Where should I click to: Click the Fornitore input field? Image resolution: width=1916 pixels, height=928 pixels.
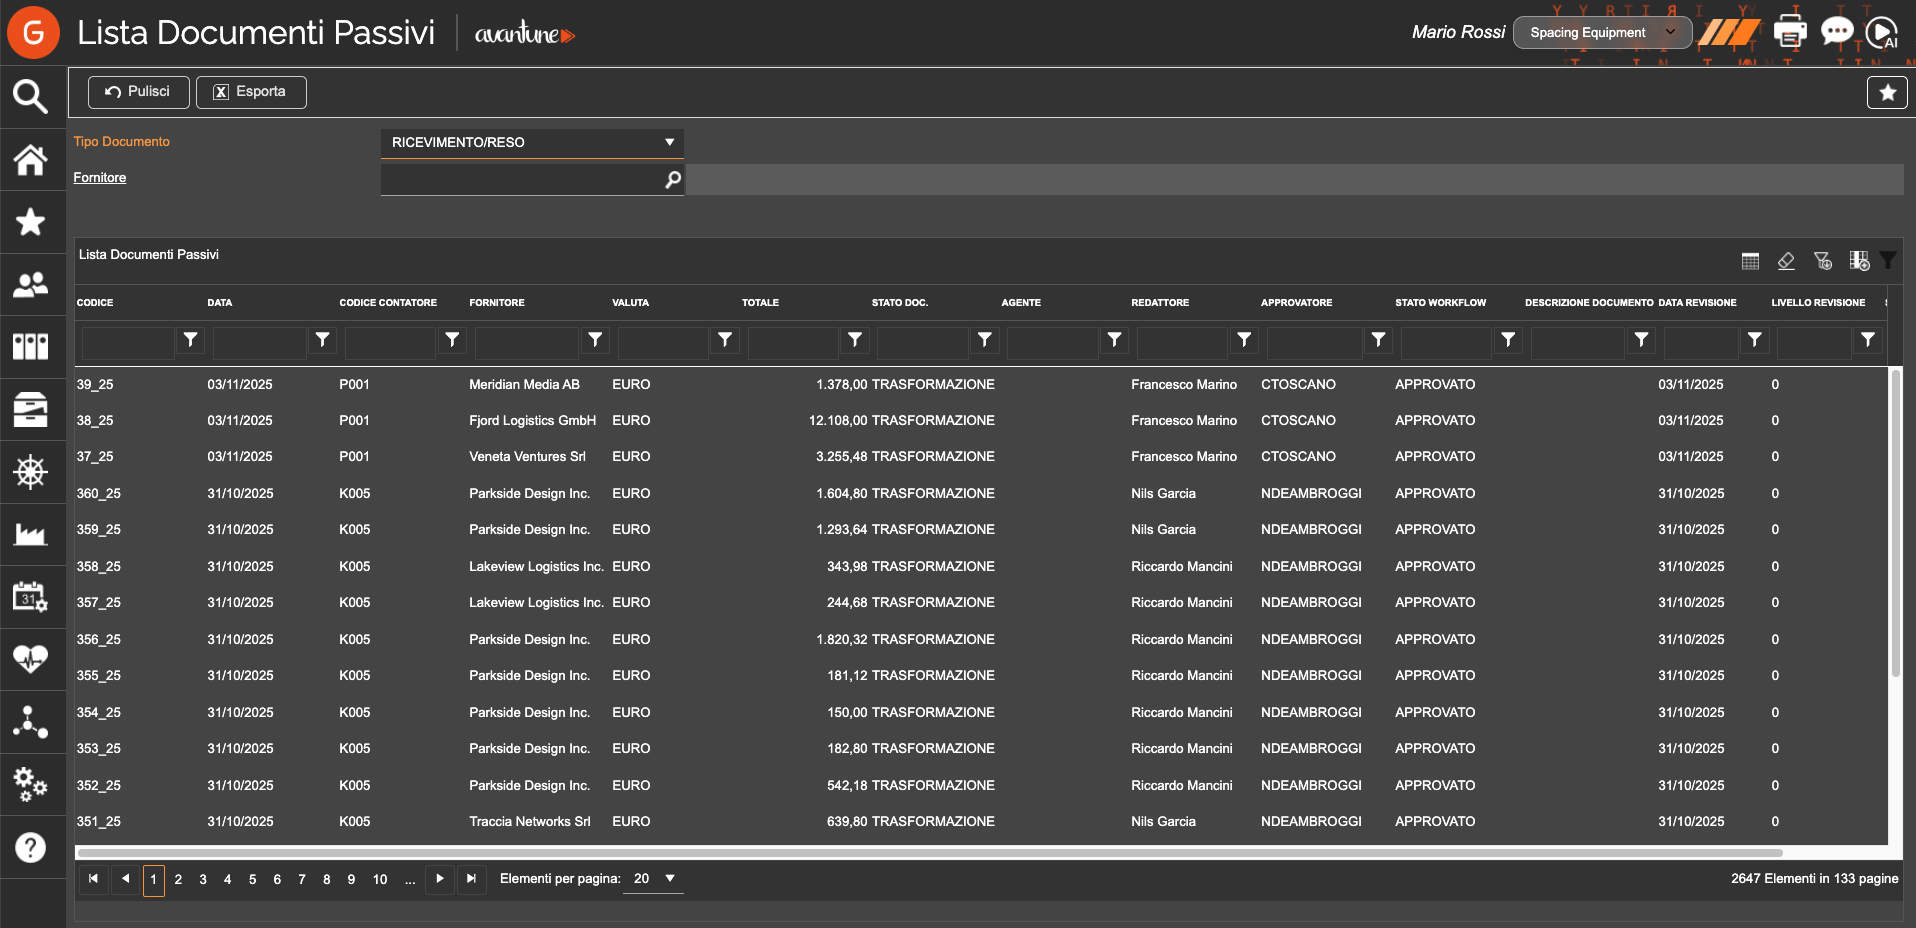520,180
